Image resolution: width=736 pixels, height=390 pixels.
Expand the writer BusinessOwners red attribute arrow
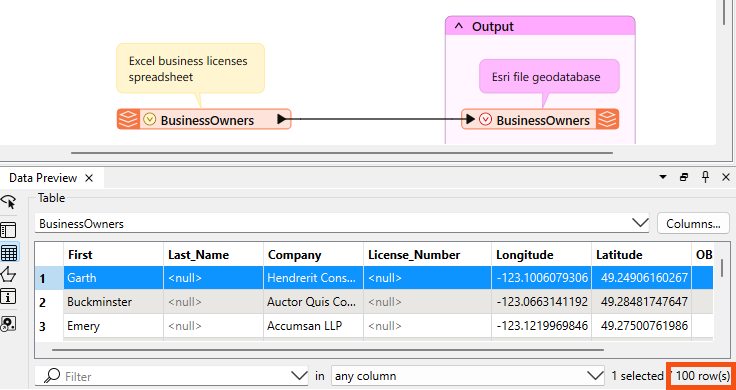pyautogui.click(x=486, y=120)
